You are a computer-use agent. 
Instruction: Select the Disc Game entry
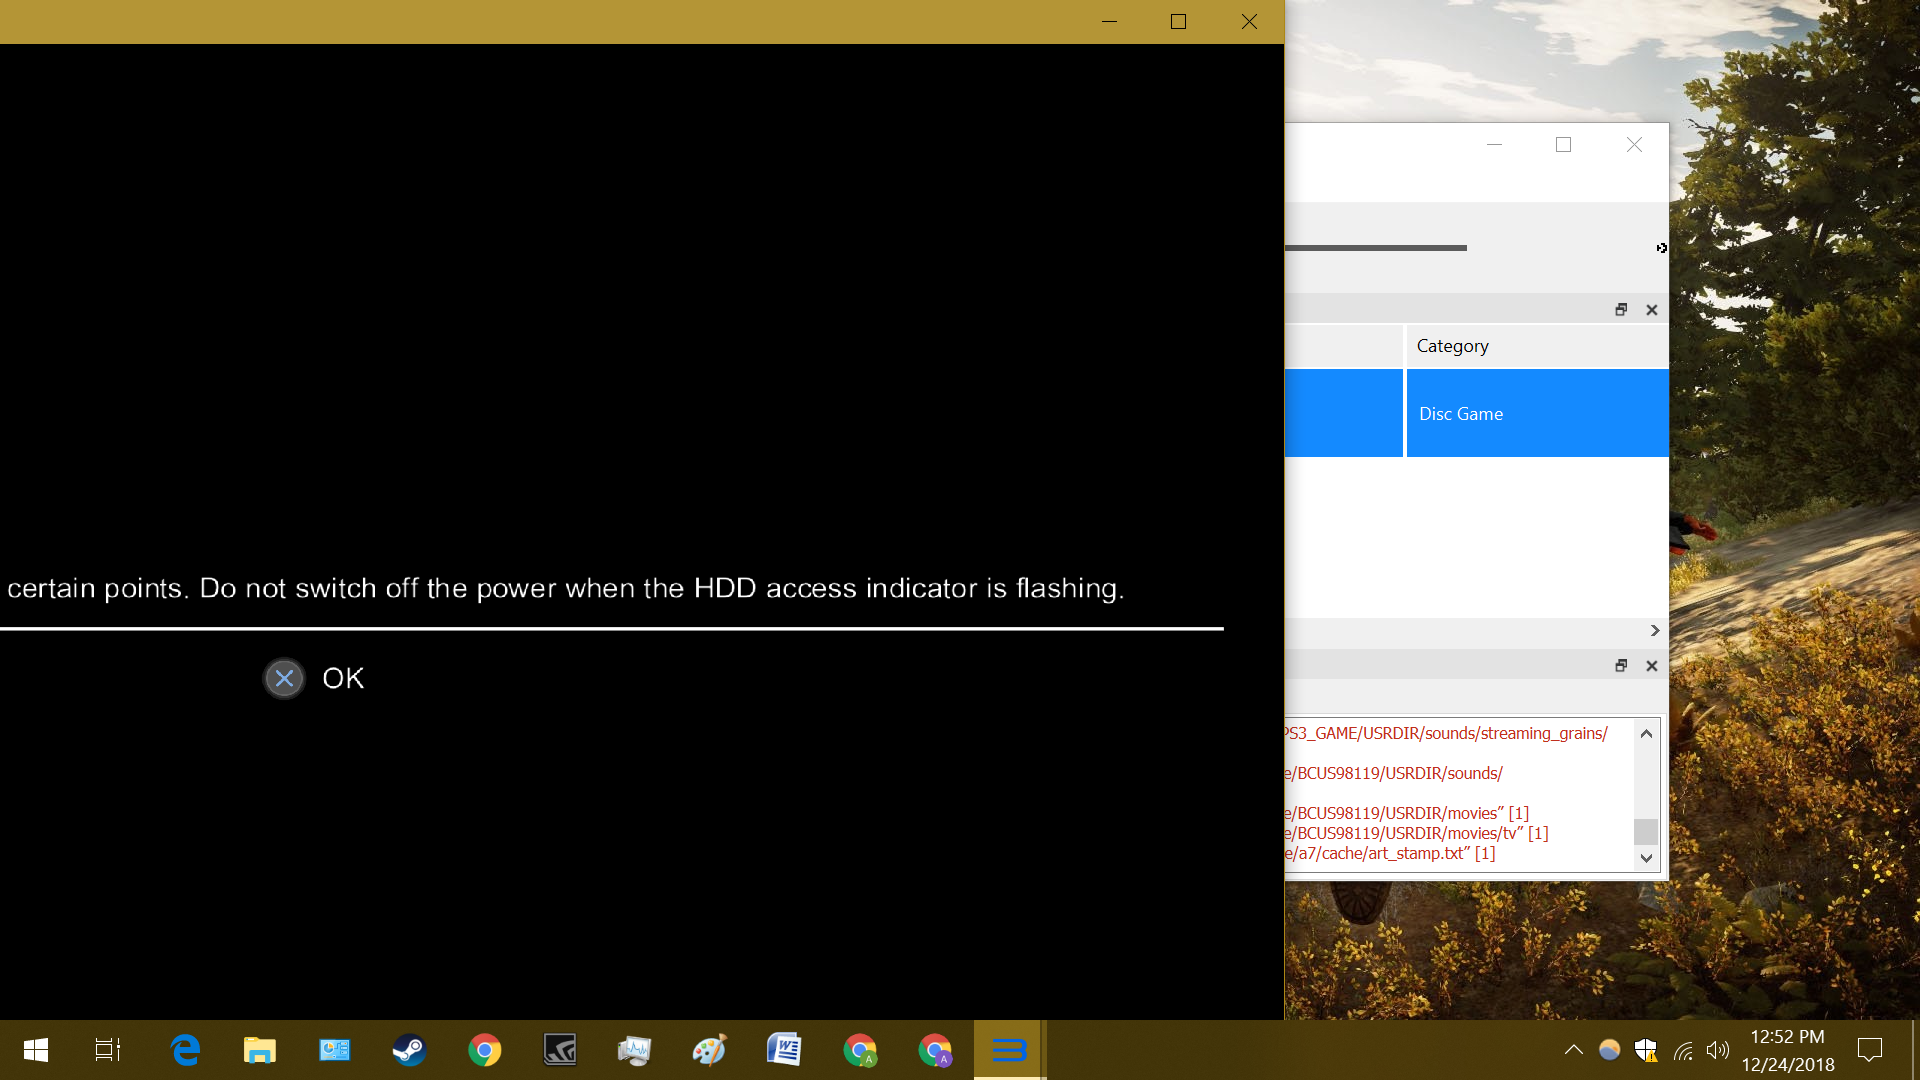pos(1460,413)
